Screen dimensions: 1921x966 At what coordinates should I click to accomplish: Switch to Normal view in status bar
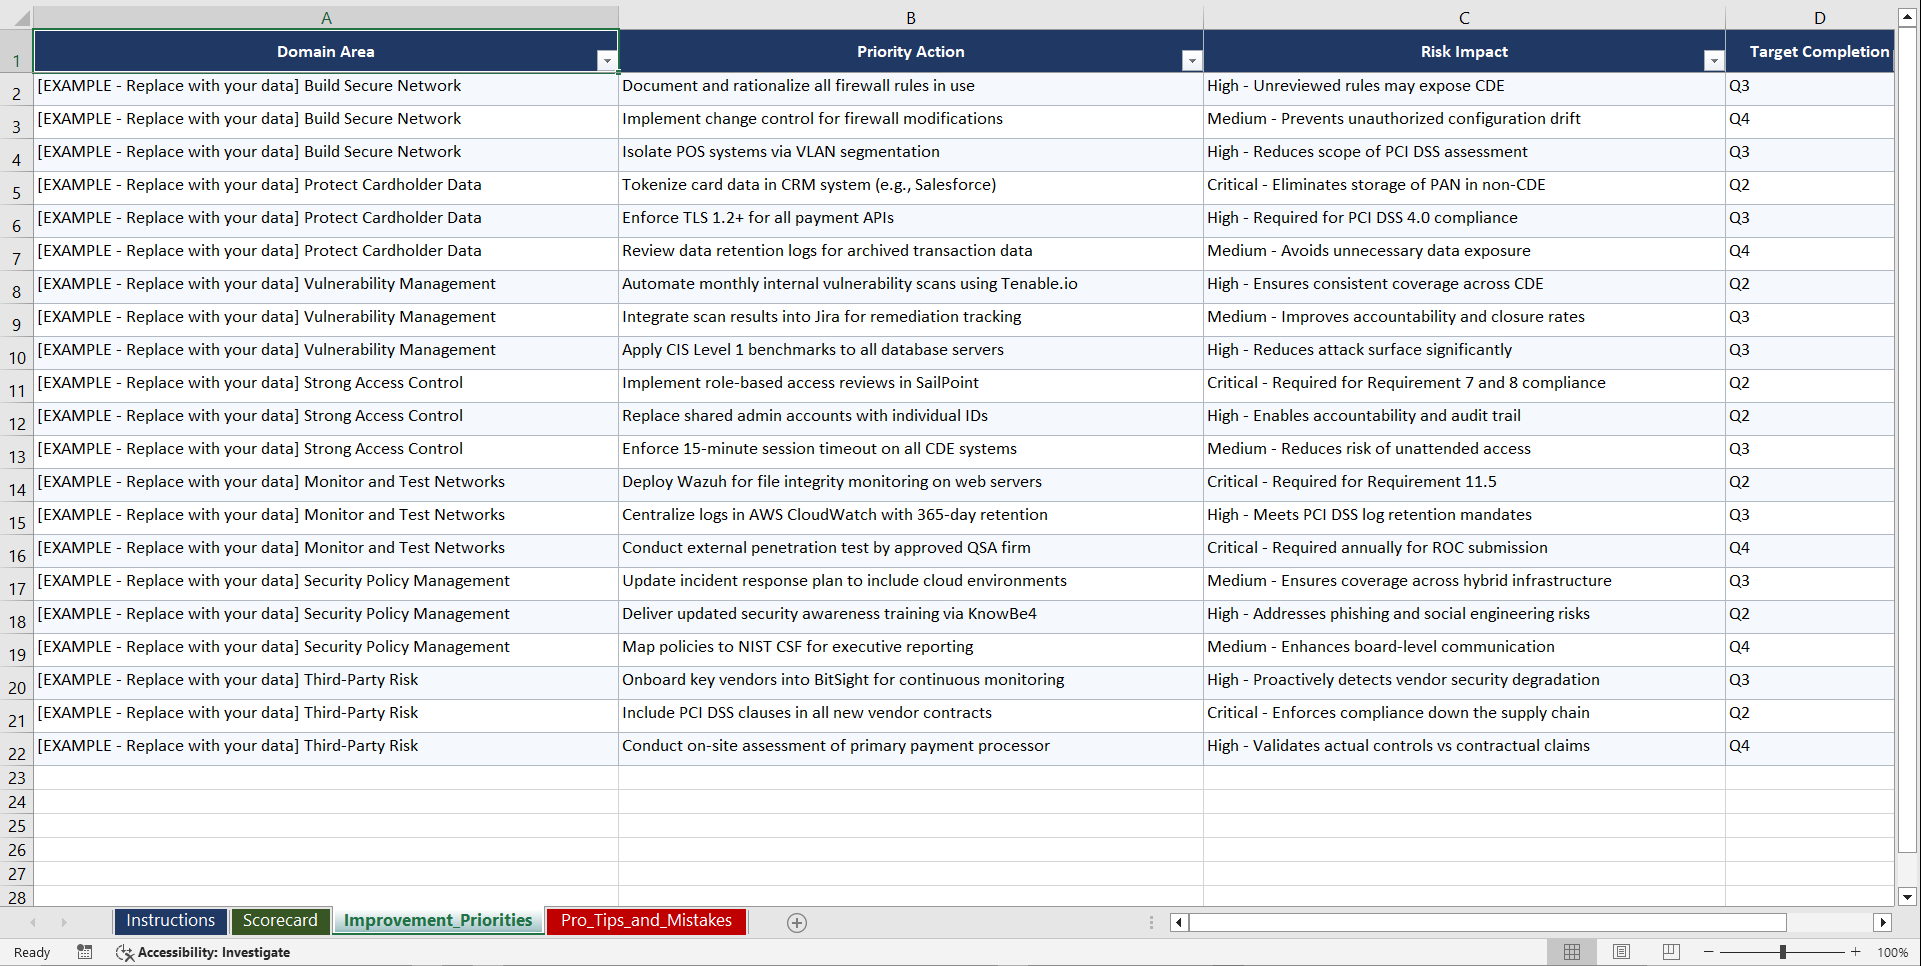1571,952
